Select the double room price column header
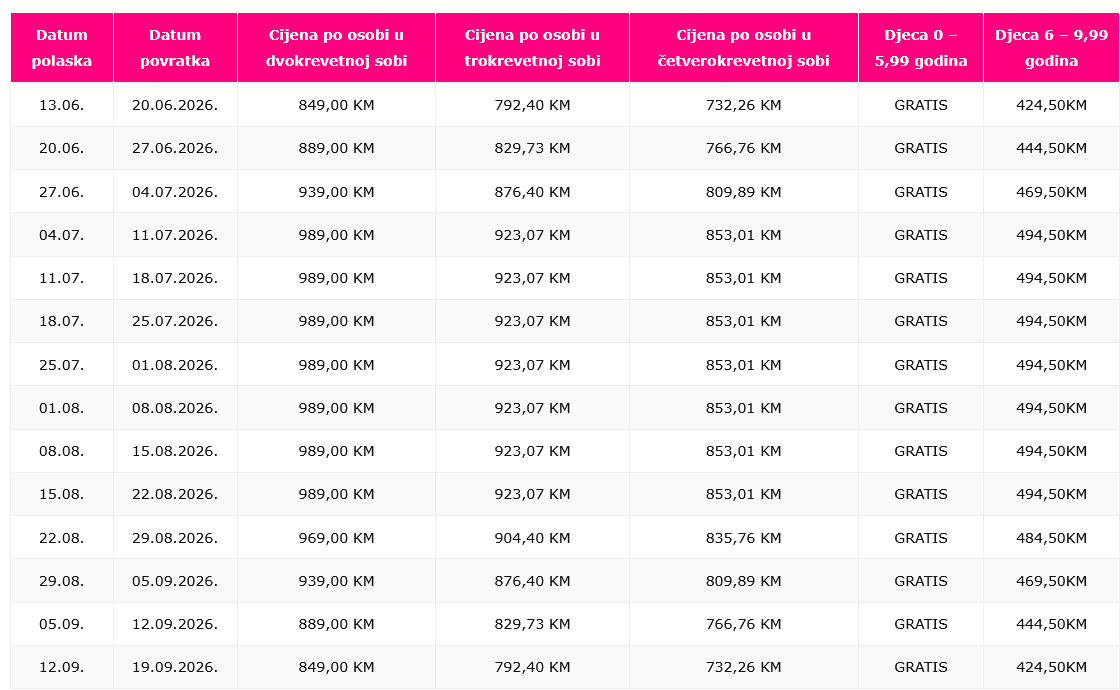1120x690 pixels. point(336,48)
